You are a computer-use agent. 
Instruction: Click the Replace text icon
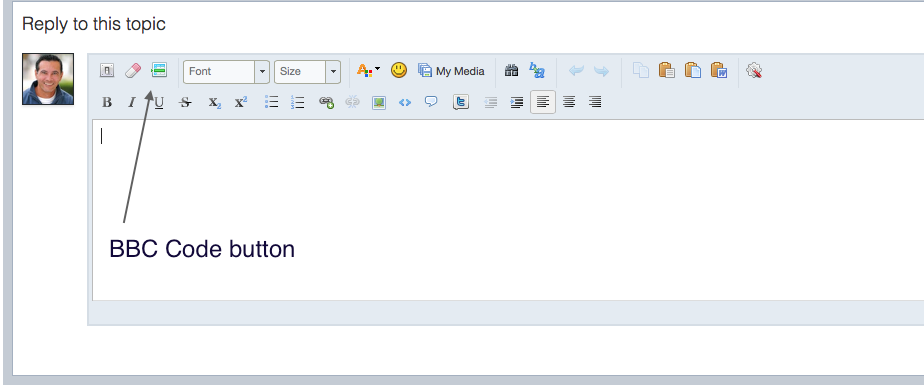pos(537,71)
